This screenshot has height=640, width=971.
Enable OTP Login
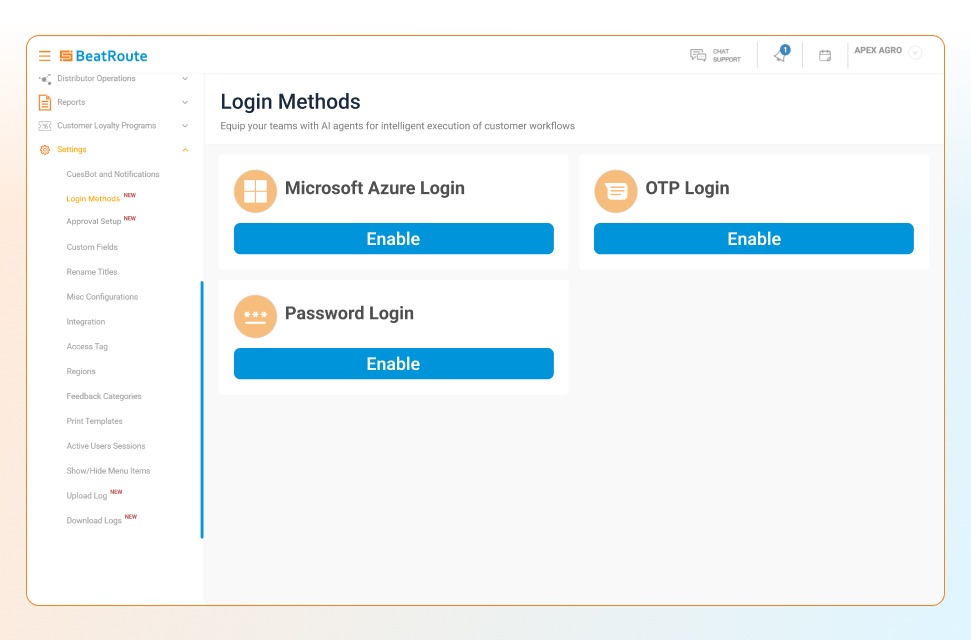tap(754, 239)
